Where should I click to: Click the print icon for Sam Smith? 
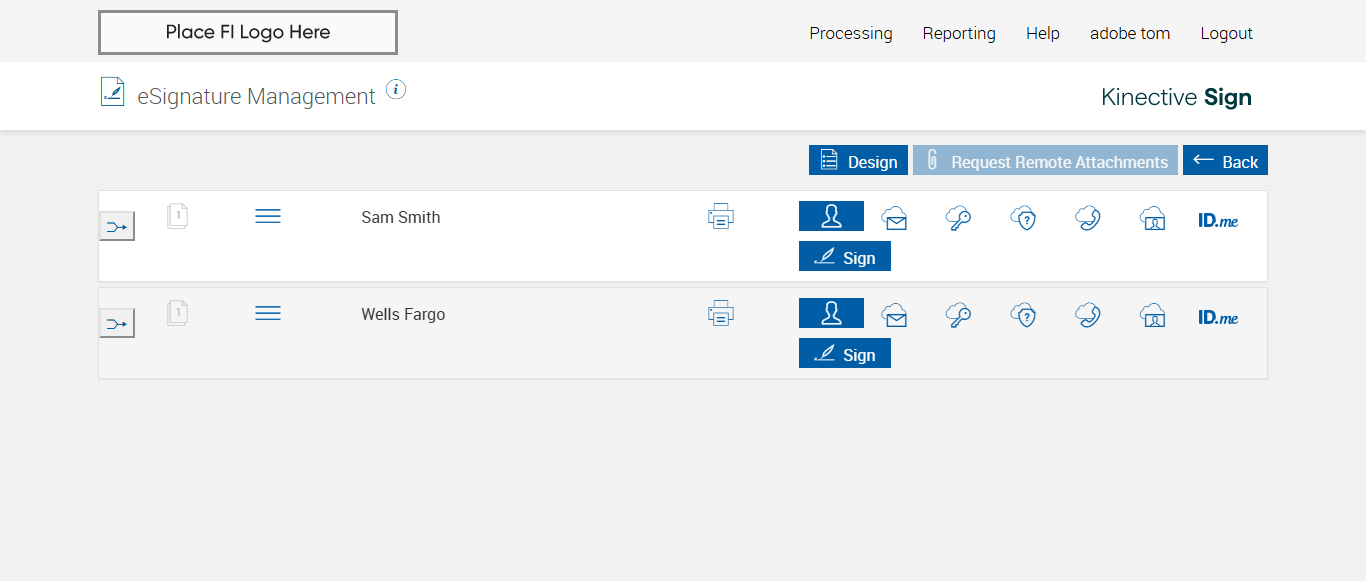pyautogui.click(x=721, y=216)
